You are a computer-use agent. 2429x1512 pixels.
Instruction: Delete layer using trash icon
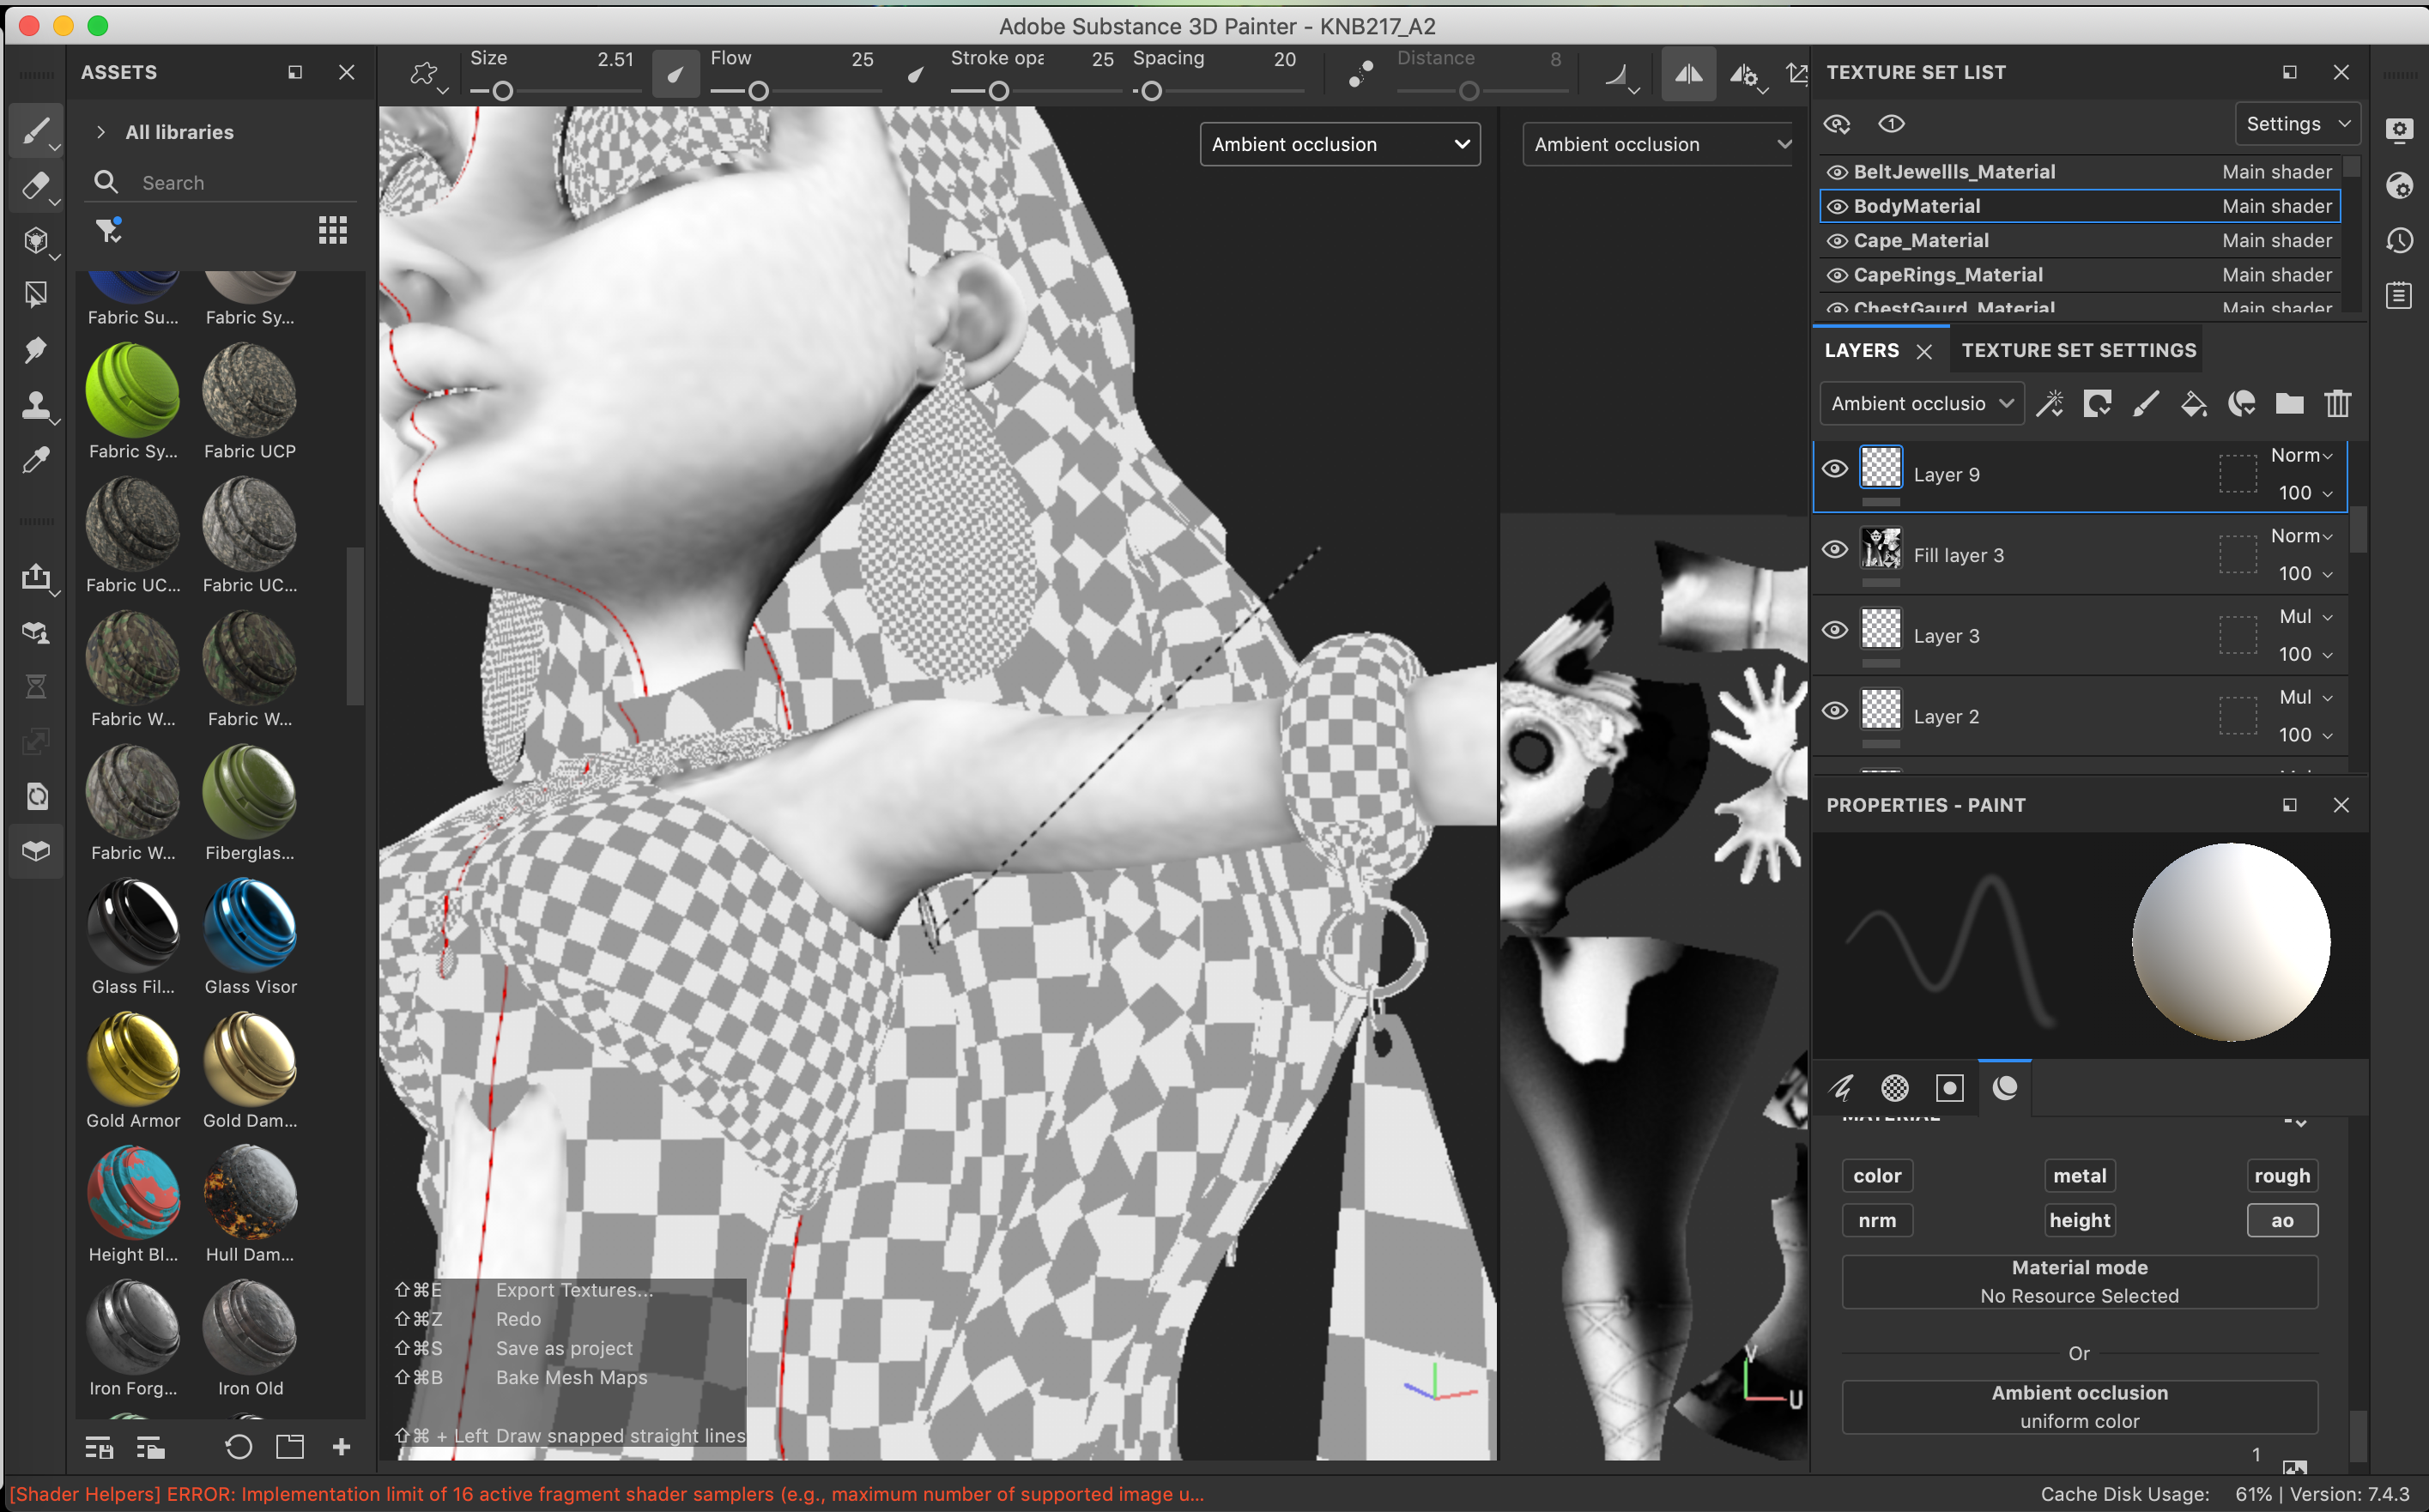coord(2337,403)
